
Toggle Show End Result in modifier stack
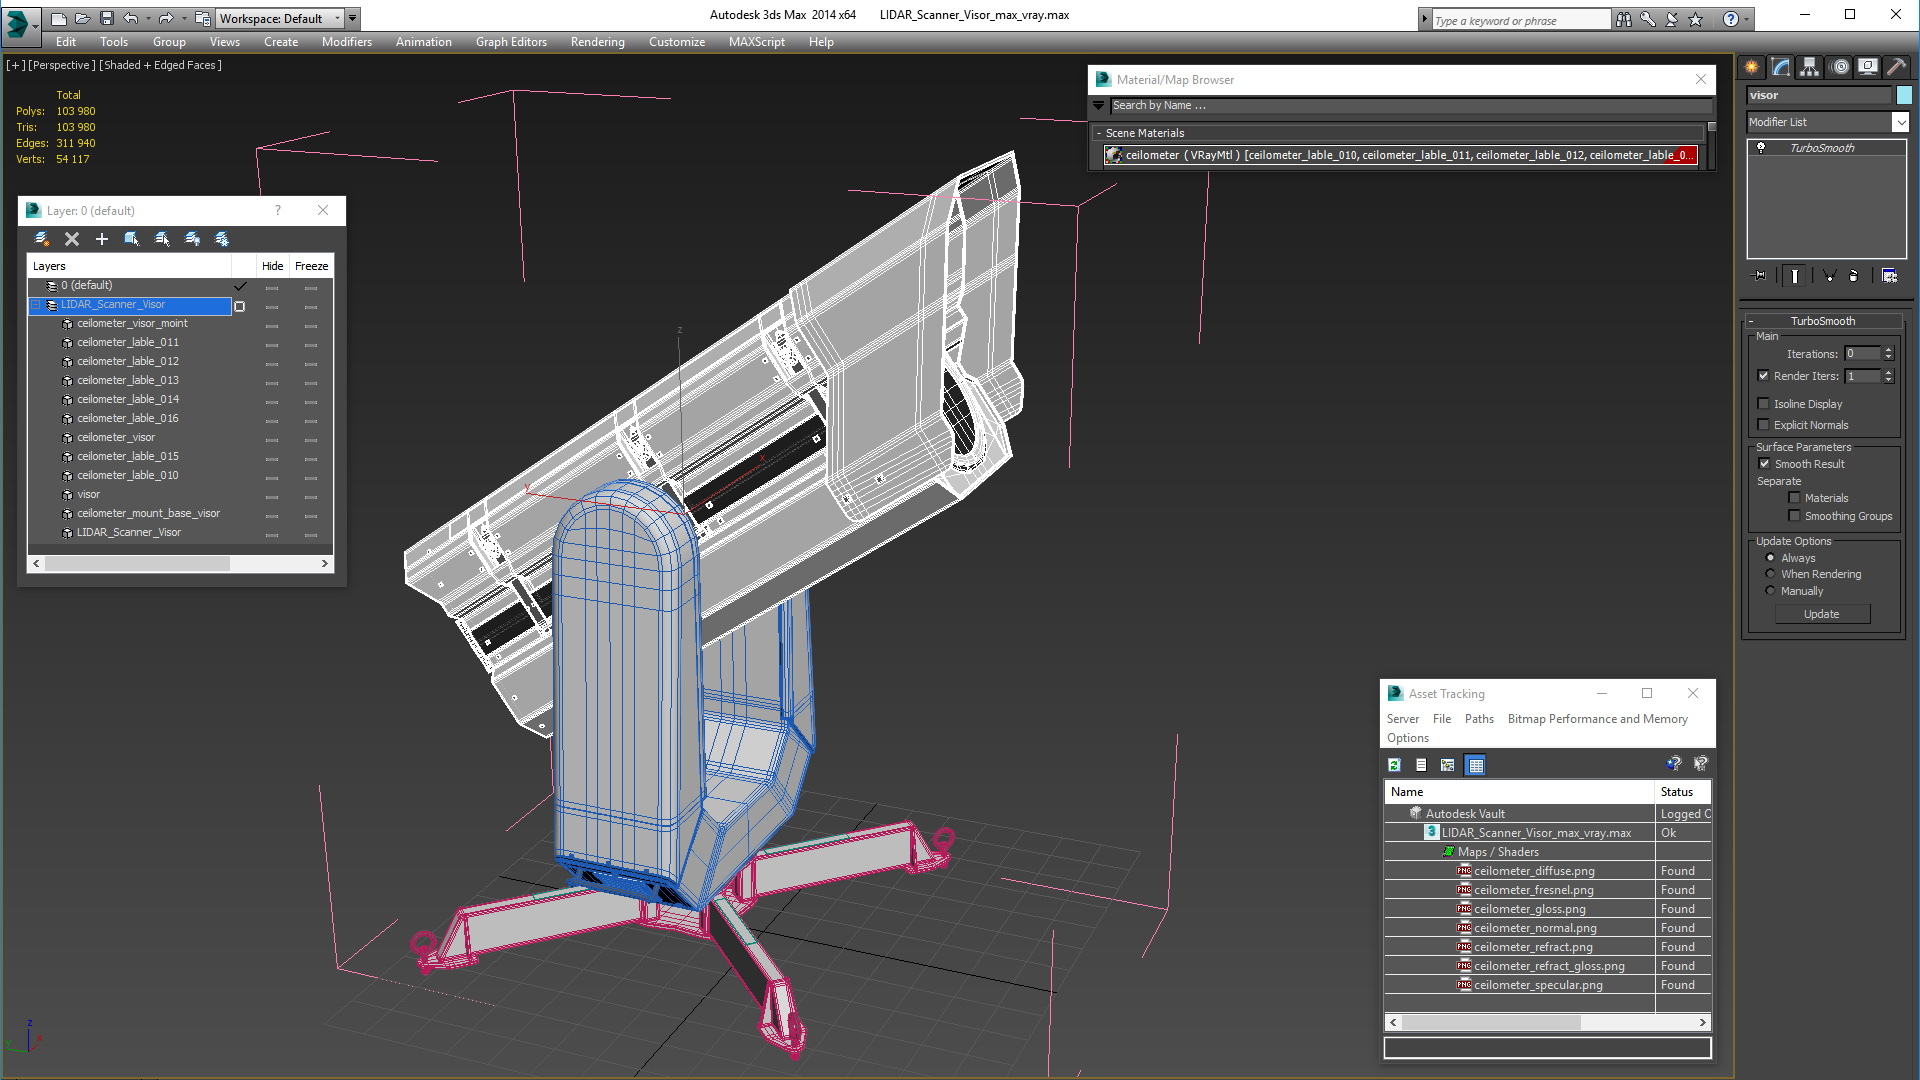(x=1795, y=276)
